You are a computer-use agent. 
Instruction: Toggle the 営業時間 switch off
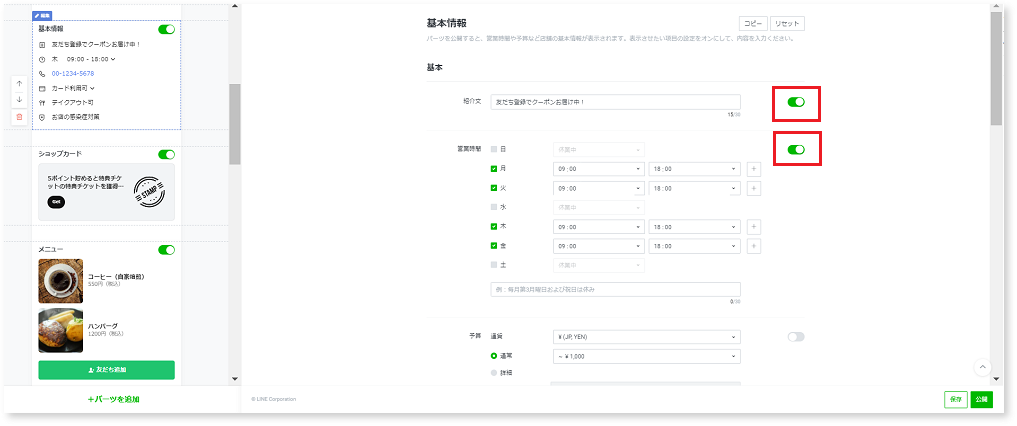click(796, 150)
